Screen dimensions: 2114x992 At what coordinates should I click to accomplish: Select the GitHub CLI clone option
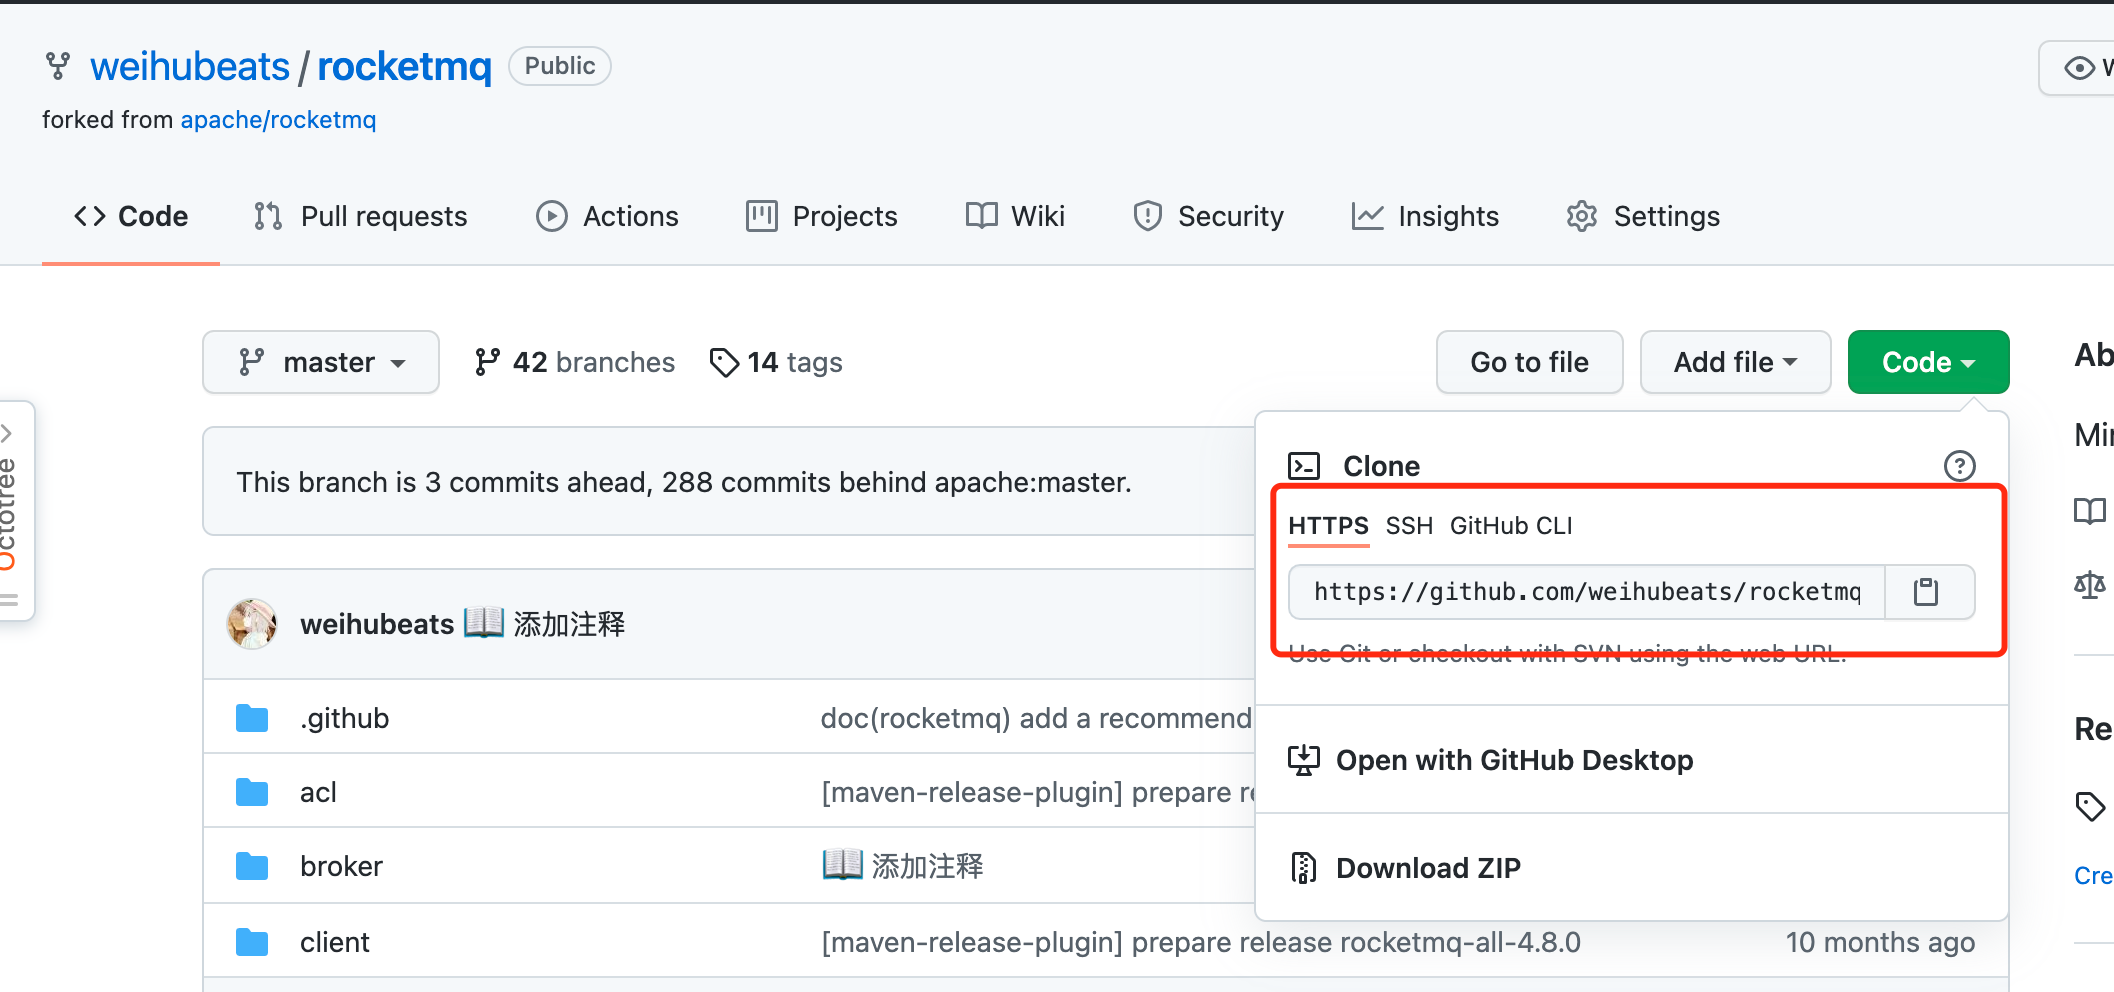pos(1511,526)
